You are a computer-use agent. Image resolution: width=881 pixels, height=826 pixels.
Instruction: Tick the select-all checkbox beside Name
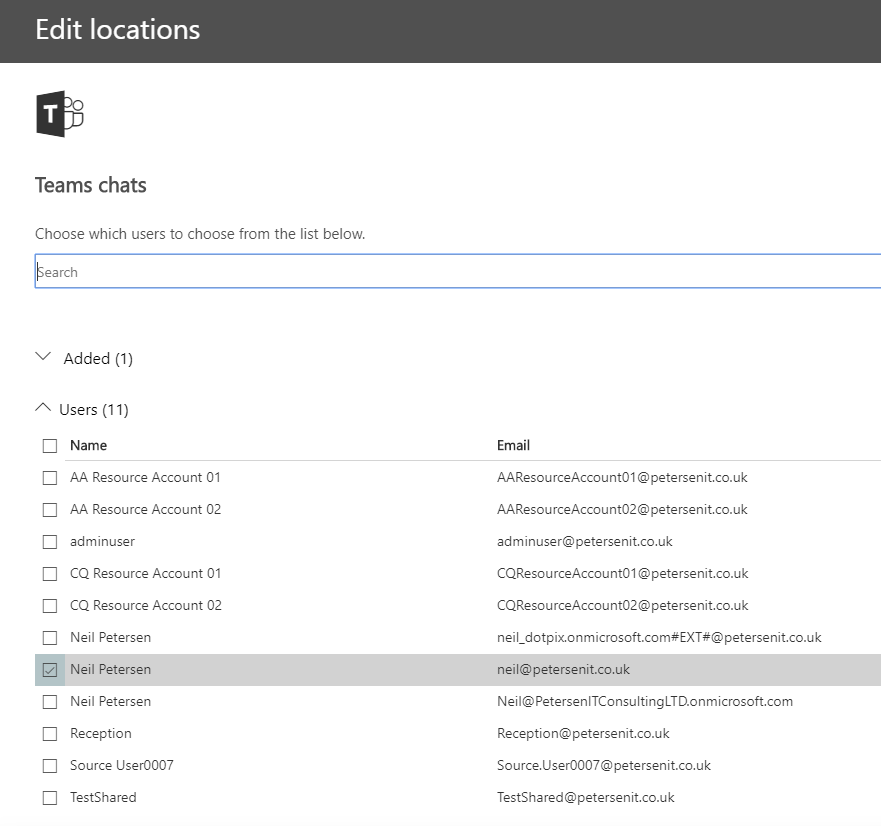(50, 446)
